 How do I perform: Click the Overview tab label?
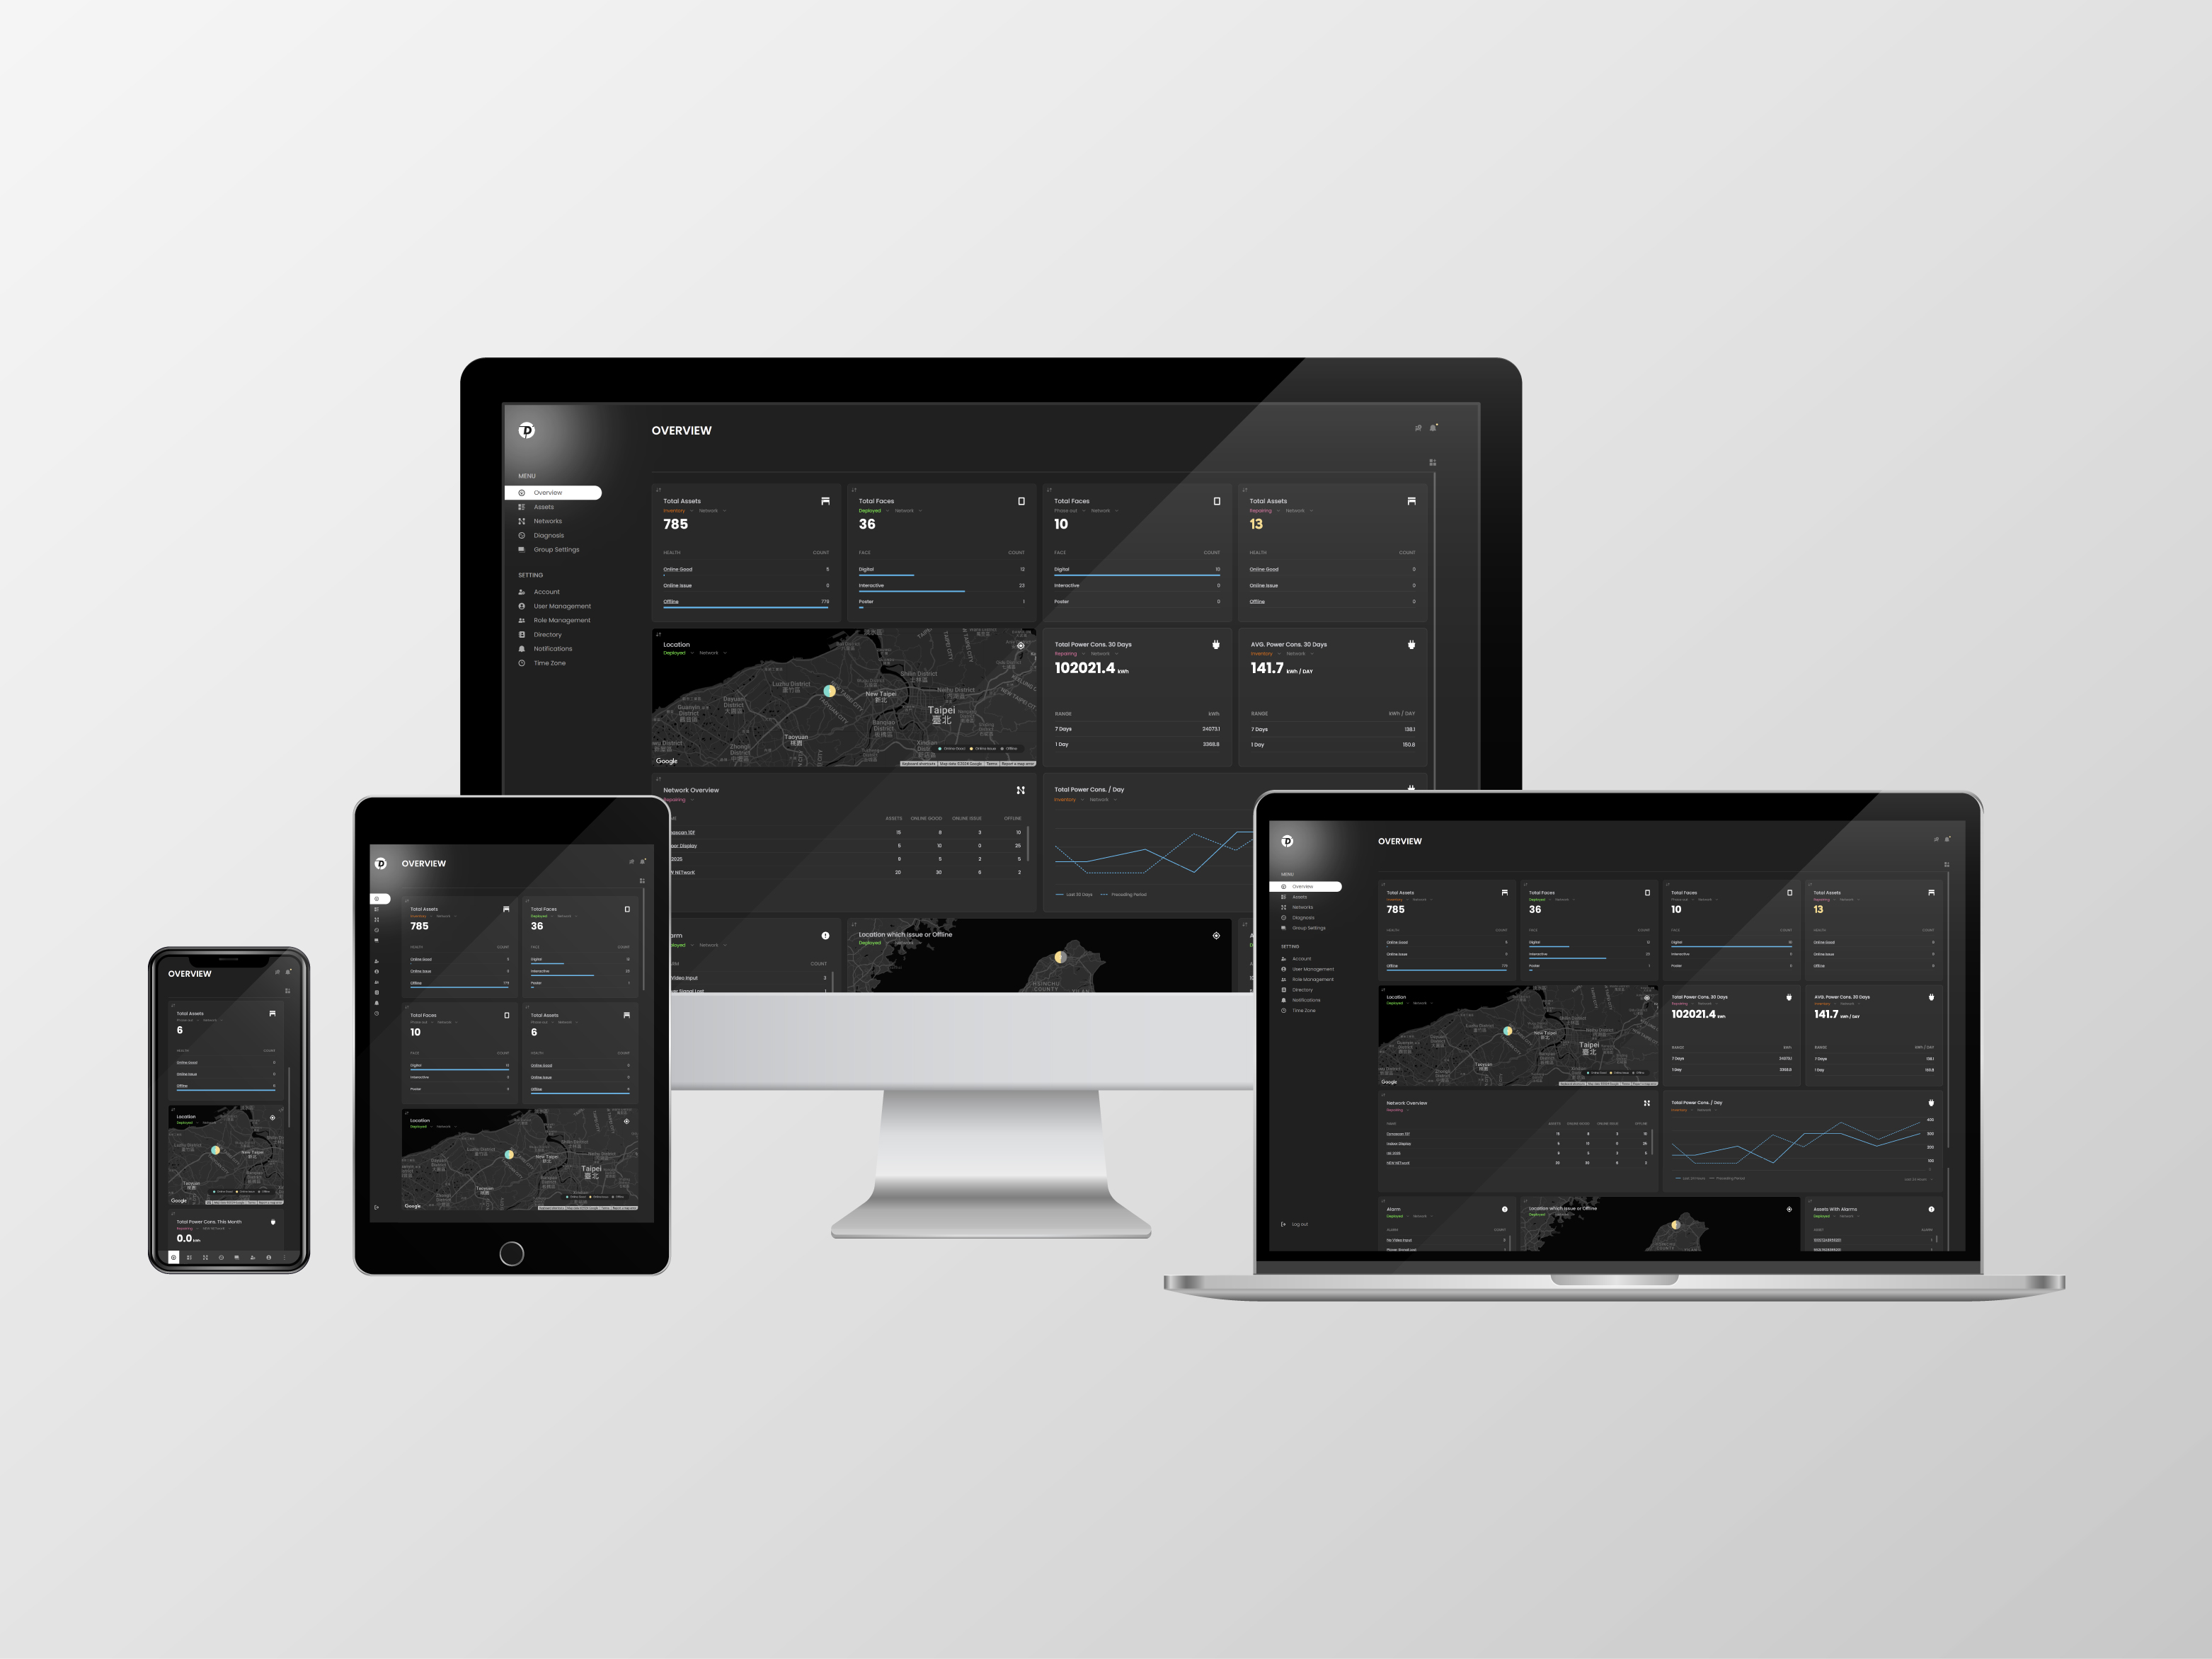point(554,491)
